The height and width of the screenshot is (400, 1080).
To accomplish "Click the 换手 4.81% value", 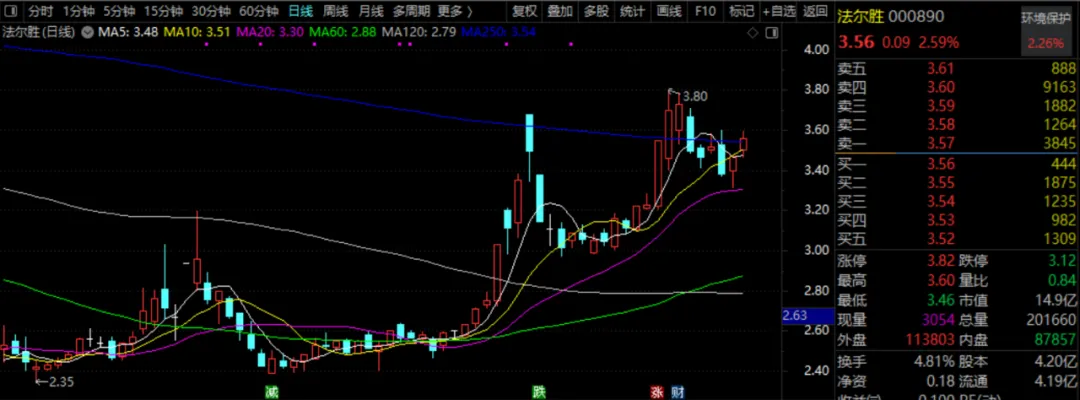I will pyautogui.click(x=935, y=361).
